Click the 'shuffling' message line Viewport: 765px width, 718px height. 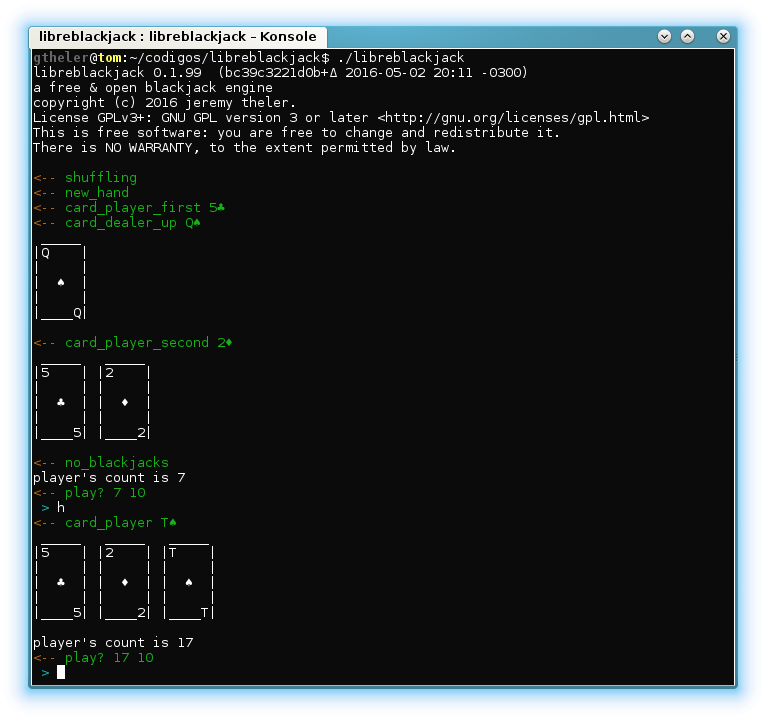pyautogui.click(x=85, y=178)
